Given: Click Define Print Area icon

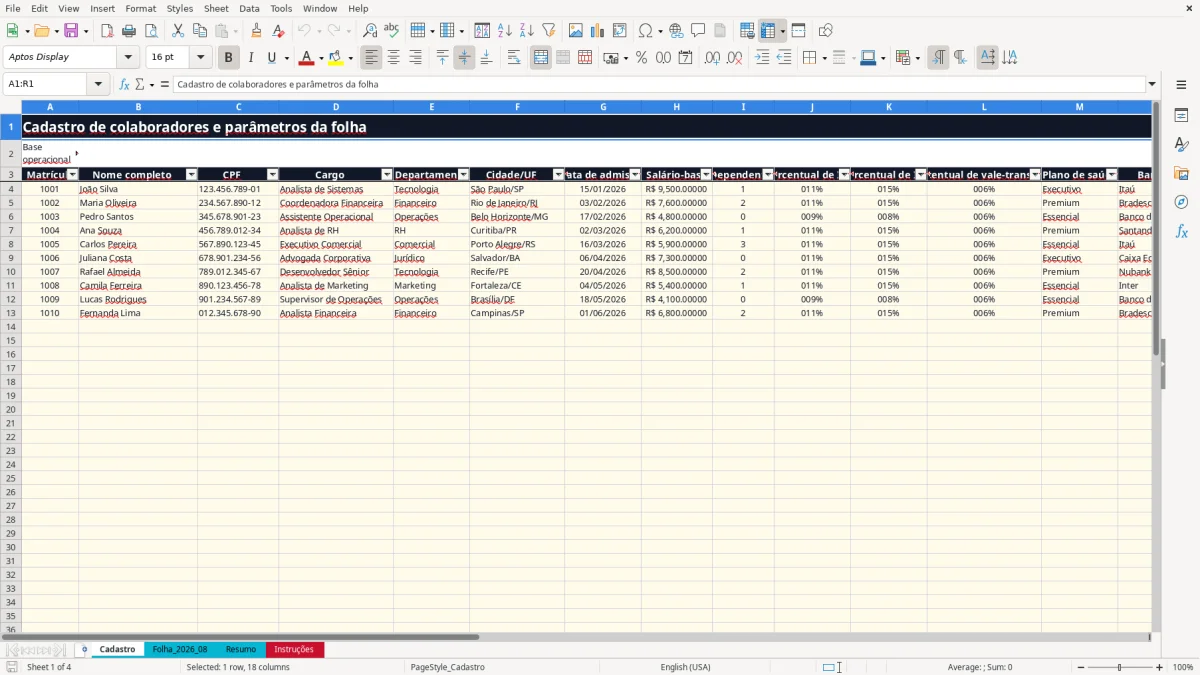Looking at the screenshot, I should click(x=748, y=31).
